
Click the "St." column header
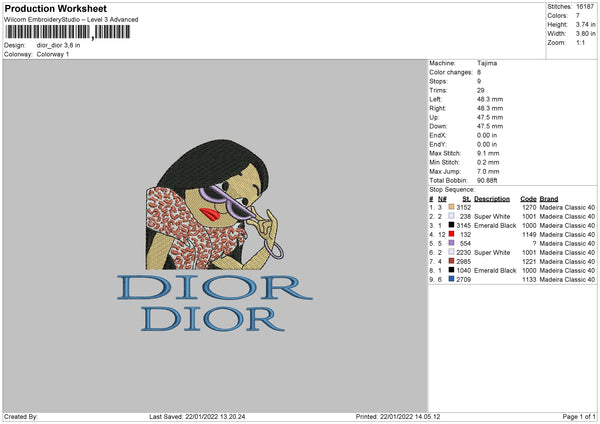point(466,199)
